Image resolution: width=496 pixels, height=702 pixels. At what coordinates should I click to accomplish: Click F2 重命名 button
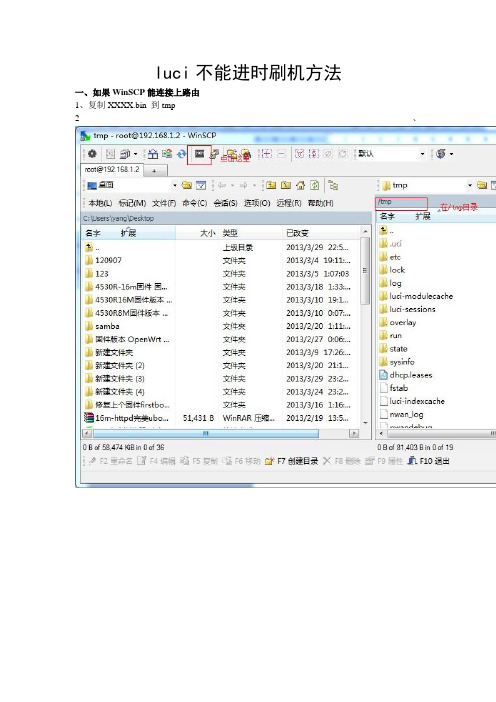tap(110, 461)
